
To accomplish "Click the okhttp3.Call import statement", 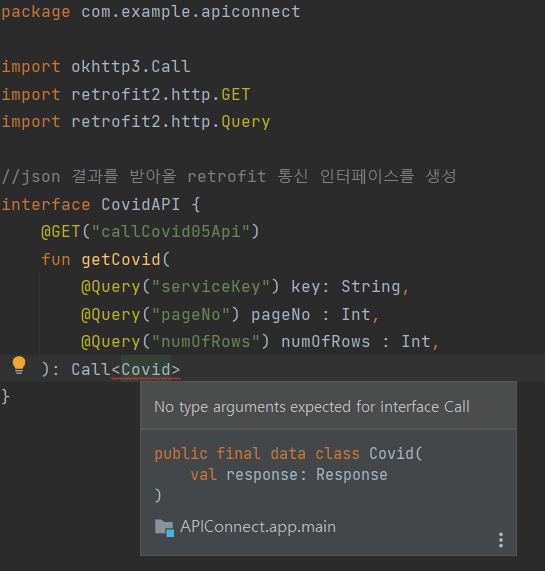I will [x=96, y=67].
